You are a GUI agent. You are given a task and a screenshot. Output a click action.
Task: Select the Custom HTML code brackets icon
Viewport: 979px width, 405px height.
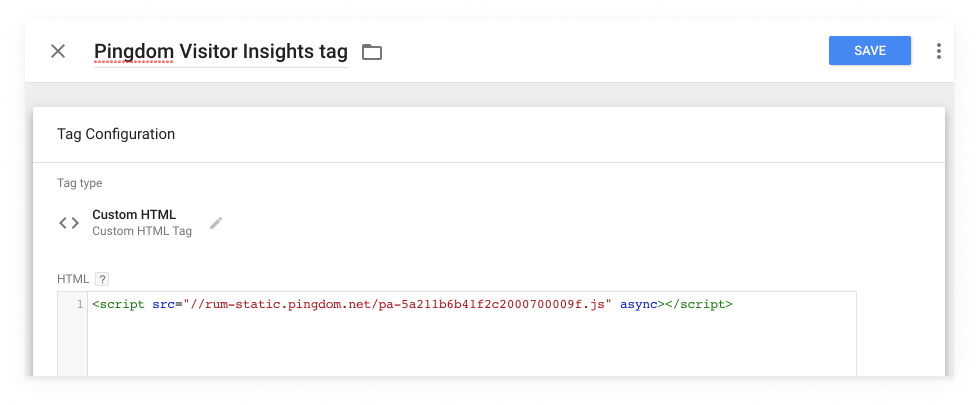[69, 223]
